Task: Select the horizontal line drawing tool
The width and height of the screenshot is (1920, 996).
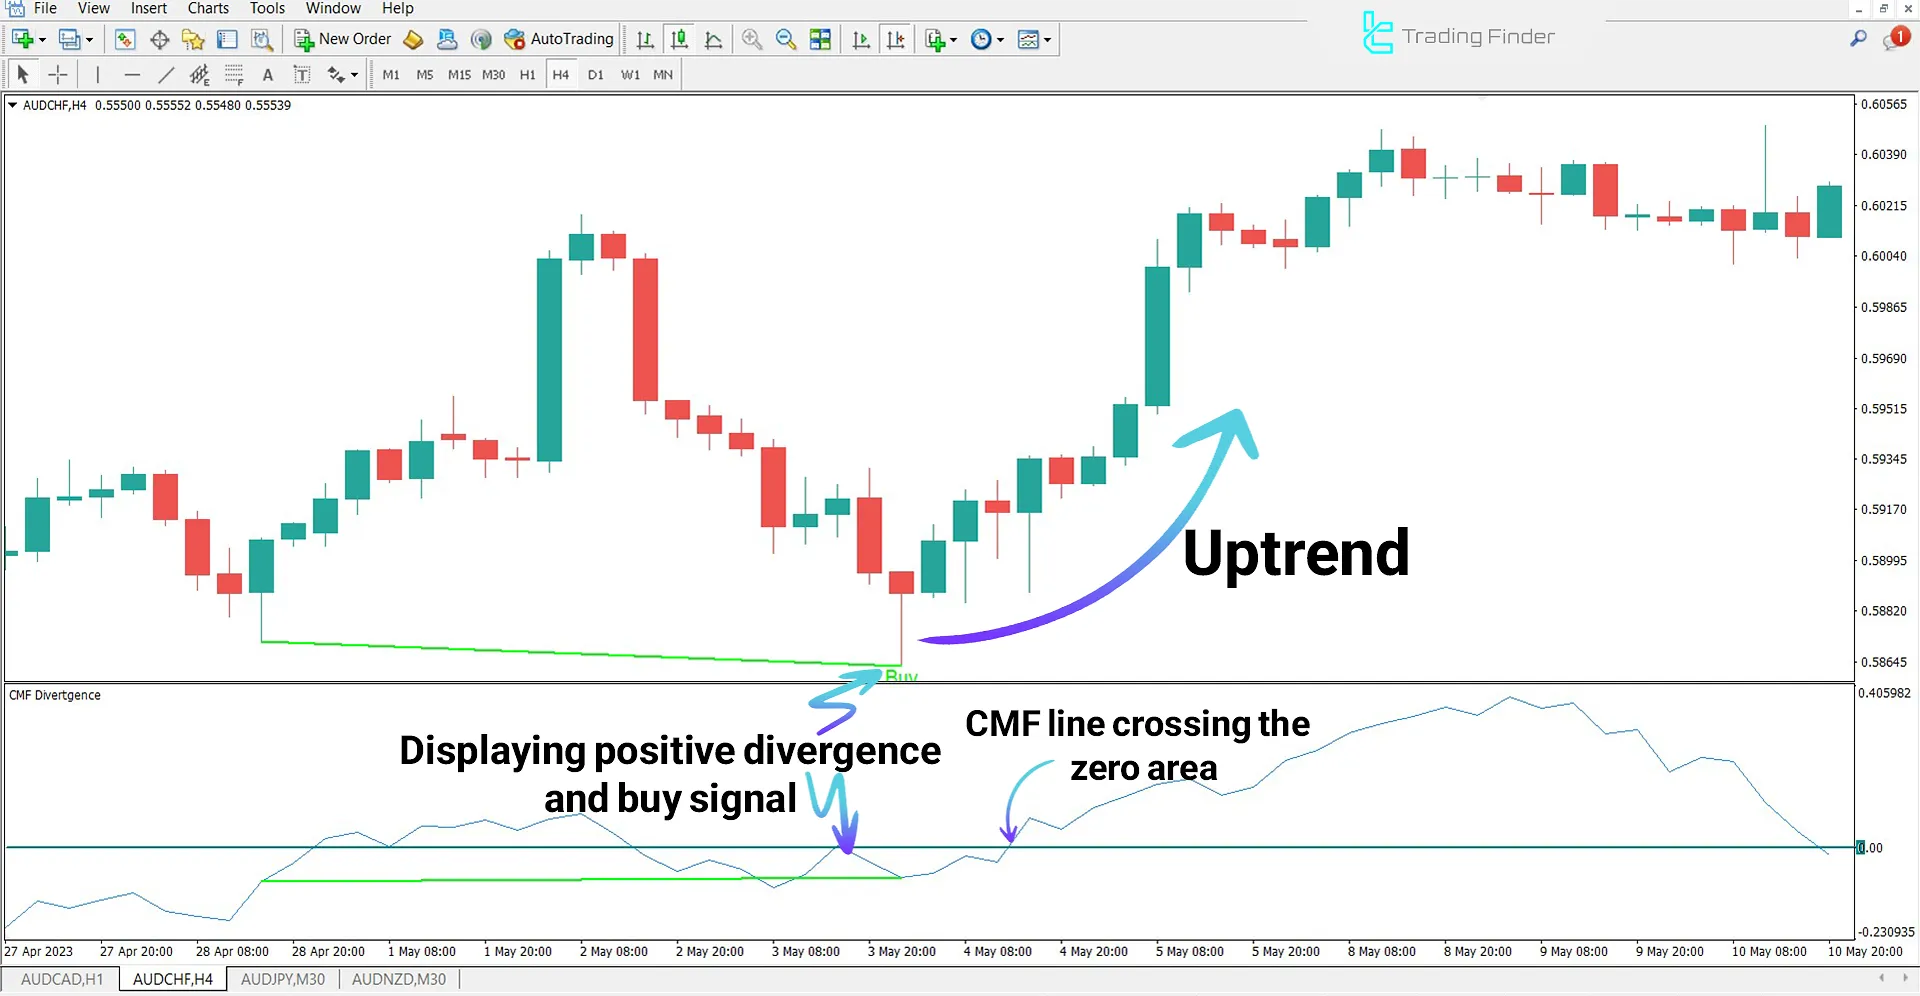Action: click(131, 74)
